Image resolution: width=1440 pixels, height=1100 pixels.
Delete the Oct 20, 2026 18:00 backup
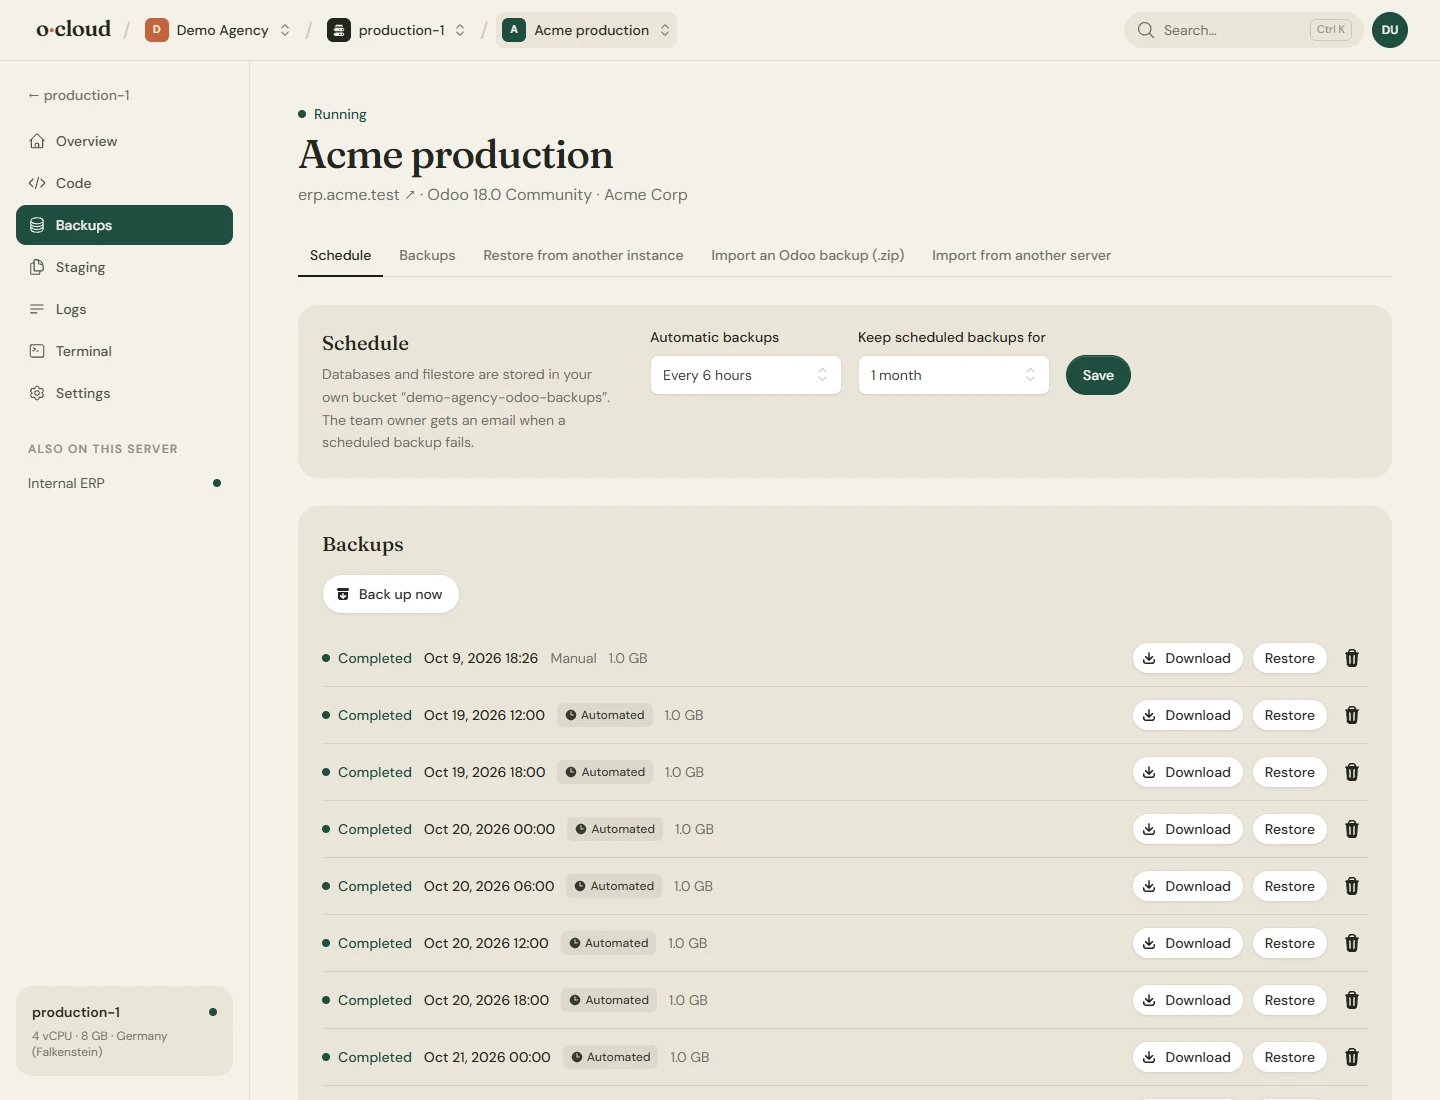point(1352,1000)
